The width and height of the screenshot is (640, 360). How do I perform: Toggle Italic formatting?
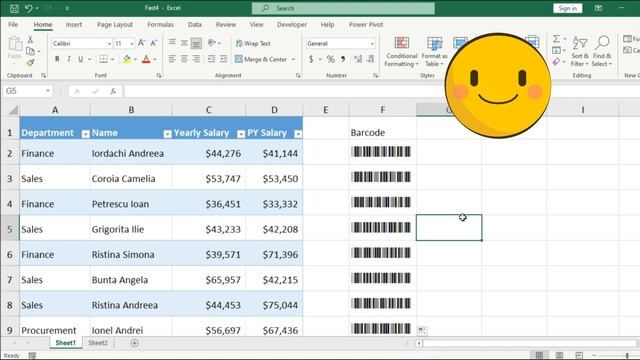tap(69, 59)
